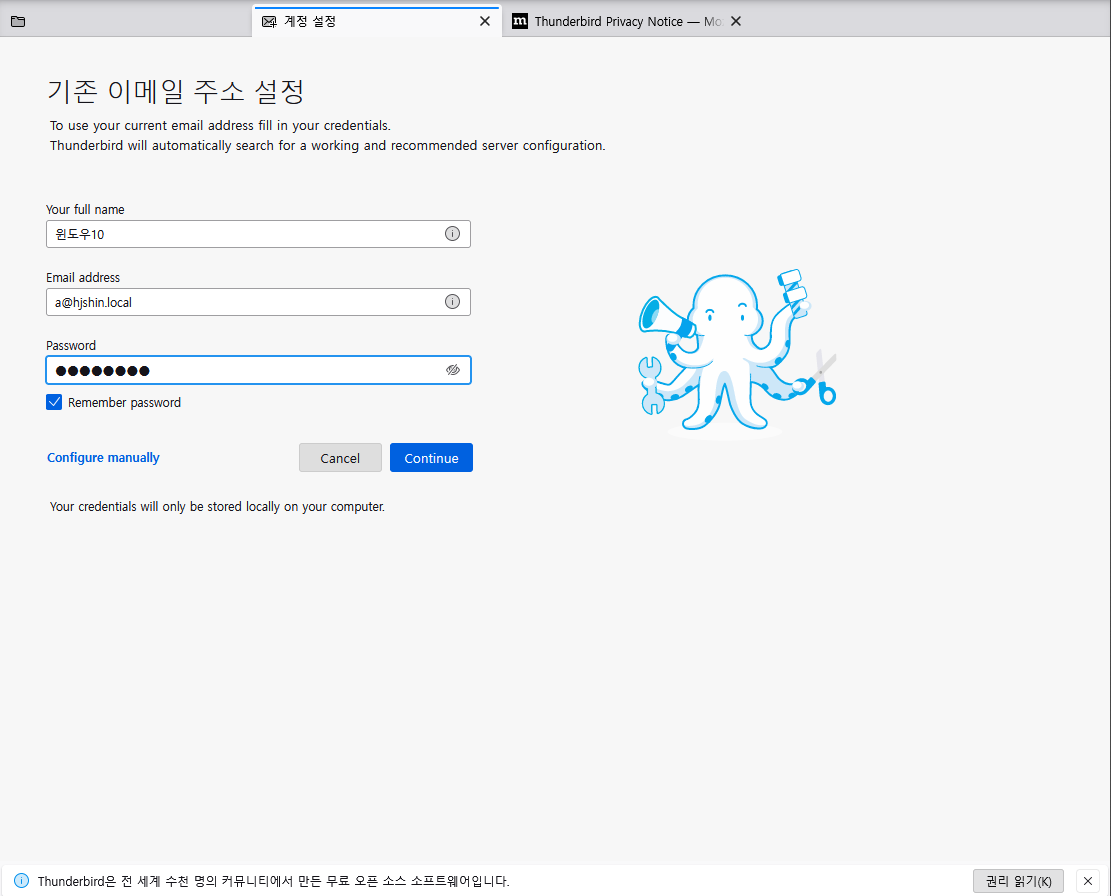Viewport: 1111px width, 896px height.
Task: Click the notification bar info icon
Action: pyautogui.click(x=21, y=880)
